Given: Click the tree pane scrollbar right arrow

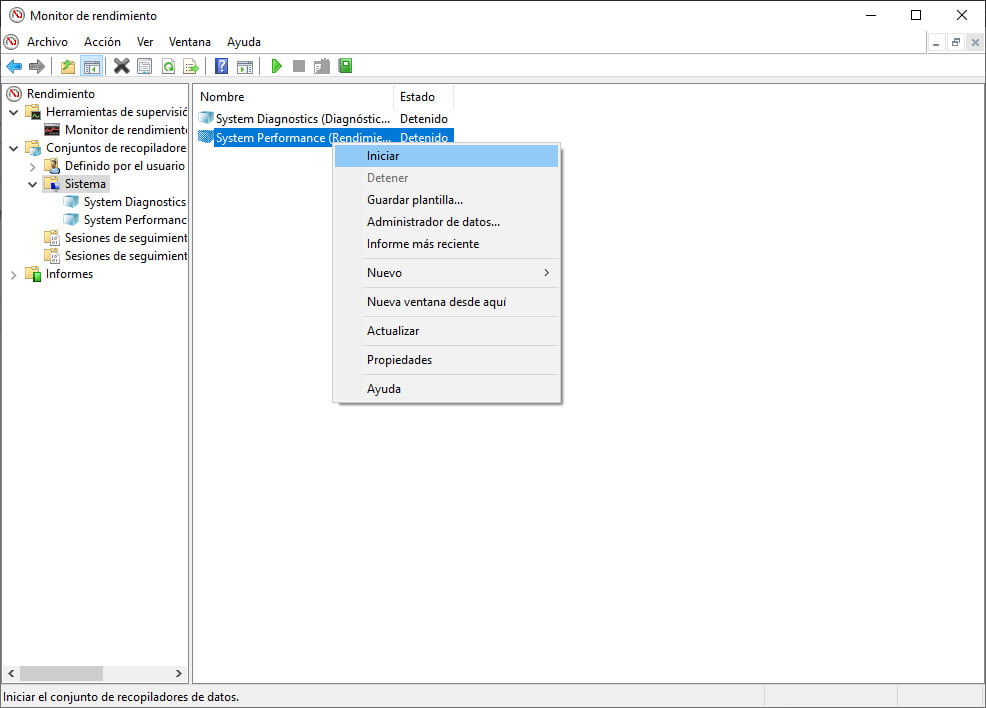Looking at the screenshot, I should [x=179, y=673].
